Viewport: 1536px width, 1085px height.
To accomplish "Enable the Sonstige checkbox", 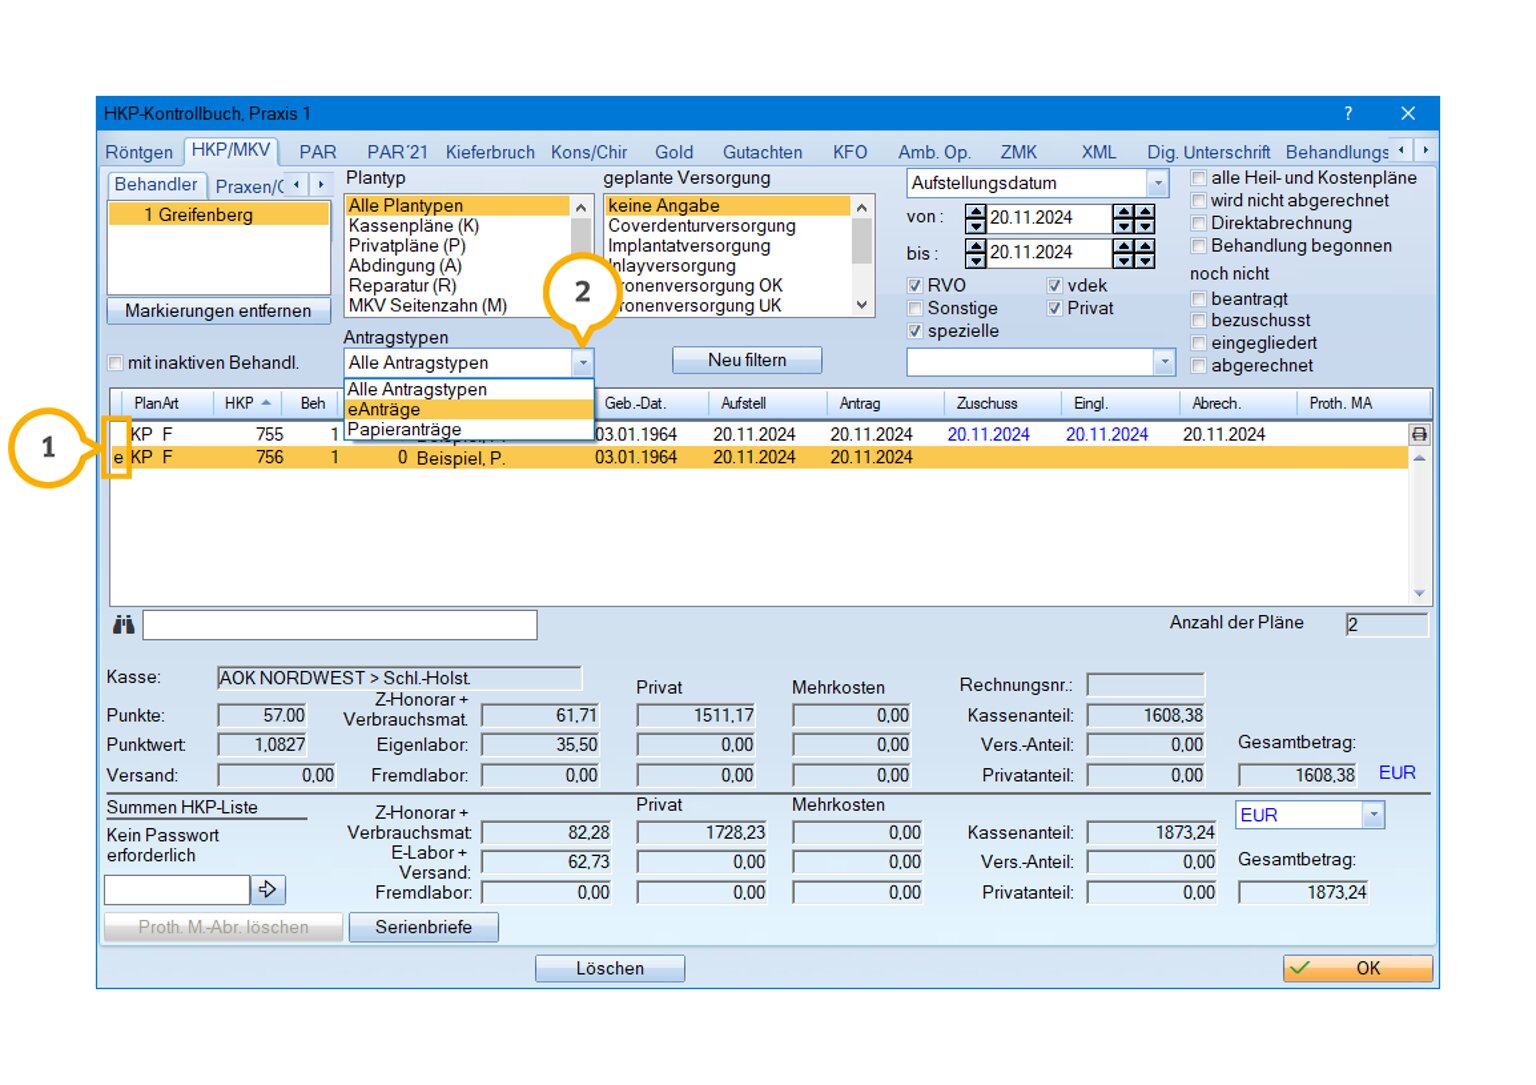I will tap(914, 309).
